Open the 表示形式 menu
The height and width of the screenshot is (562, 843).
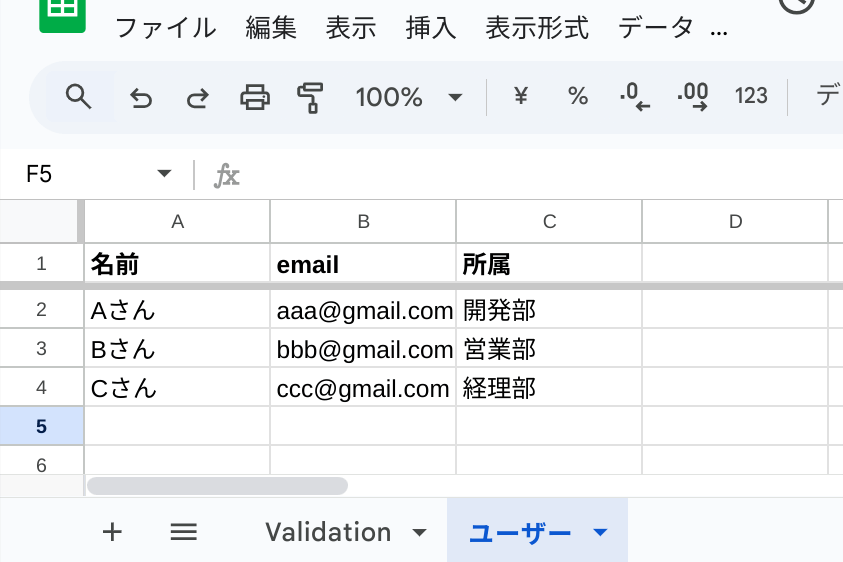coord(537,28)
